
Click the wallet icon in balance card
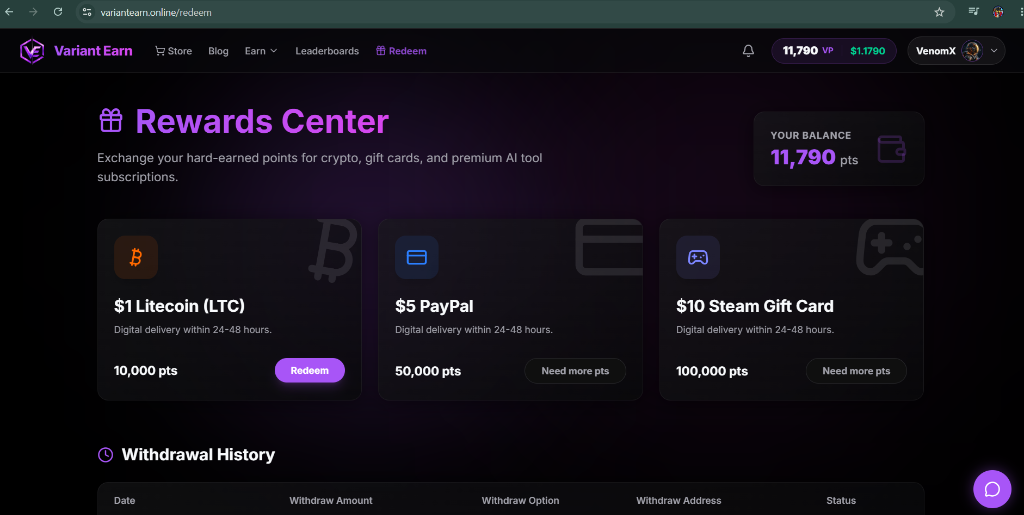pos(891,149)
